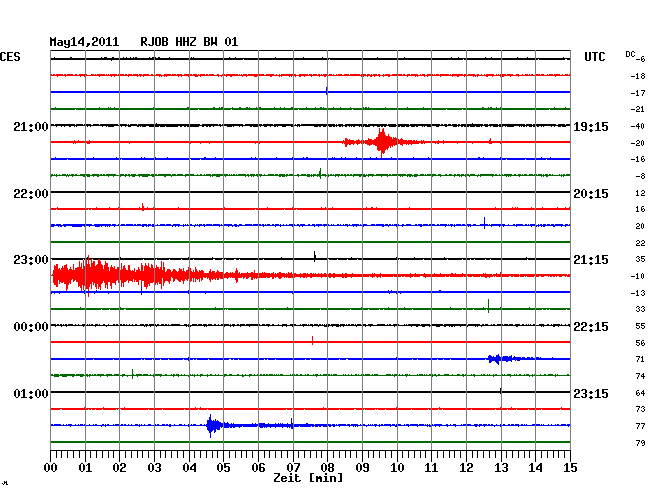The height and width of the screenshot is (494, 650).
Task: Select the DC value -21
Action: tap(638, 109)
